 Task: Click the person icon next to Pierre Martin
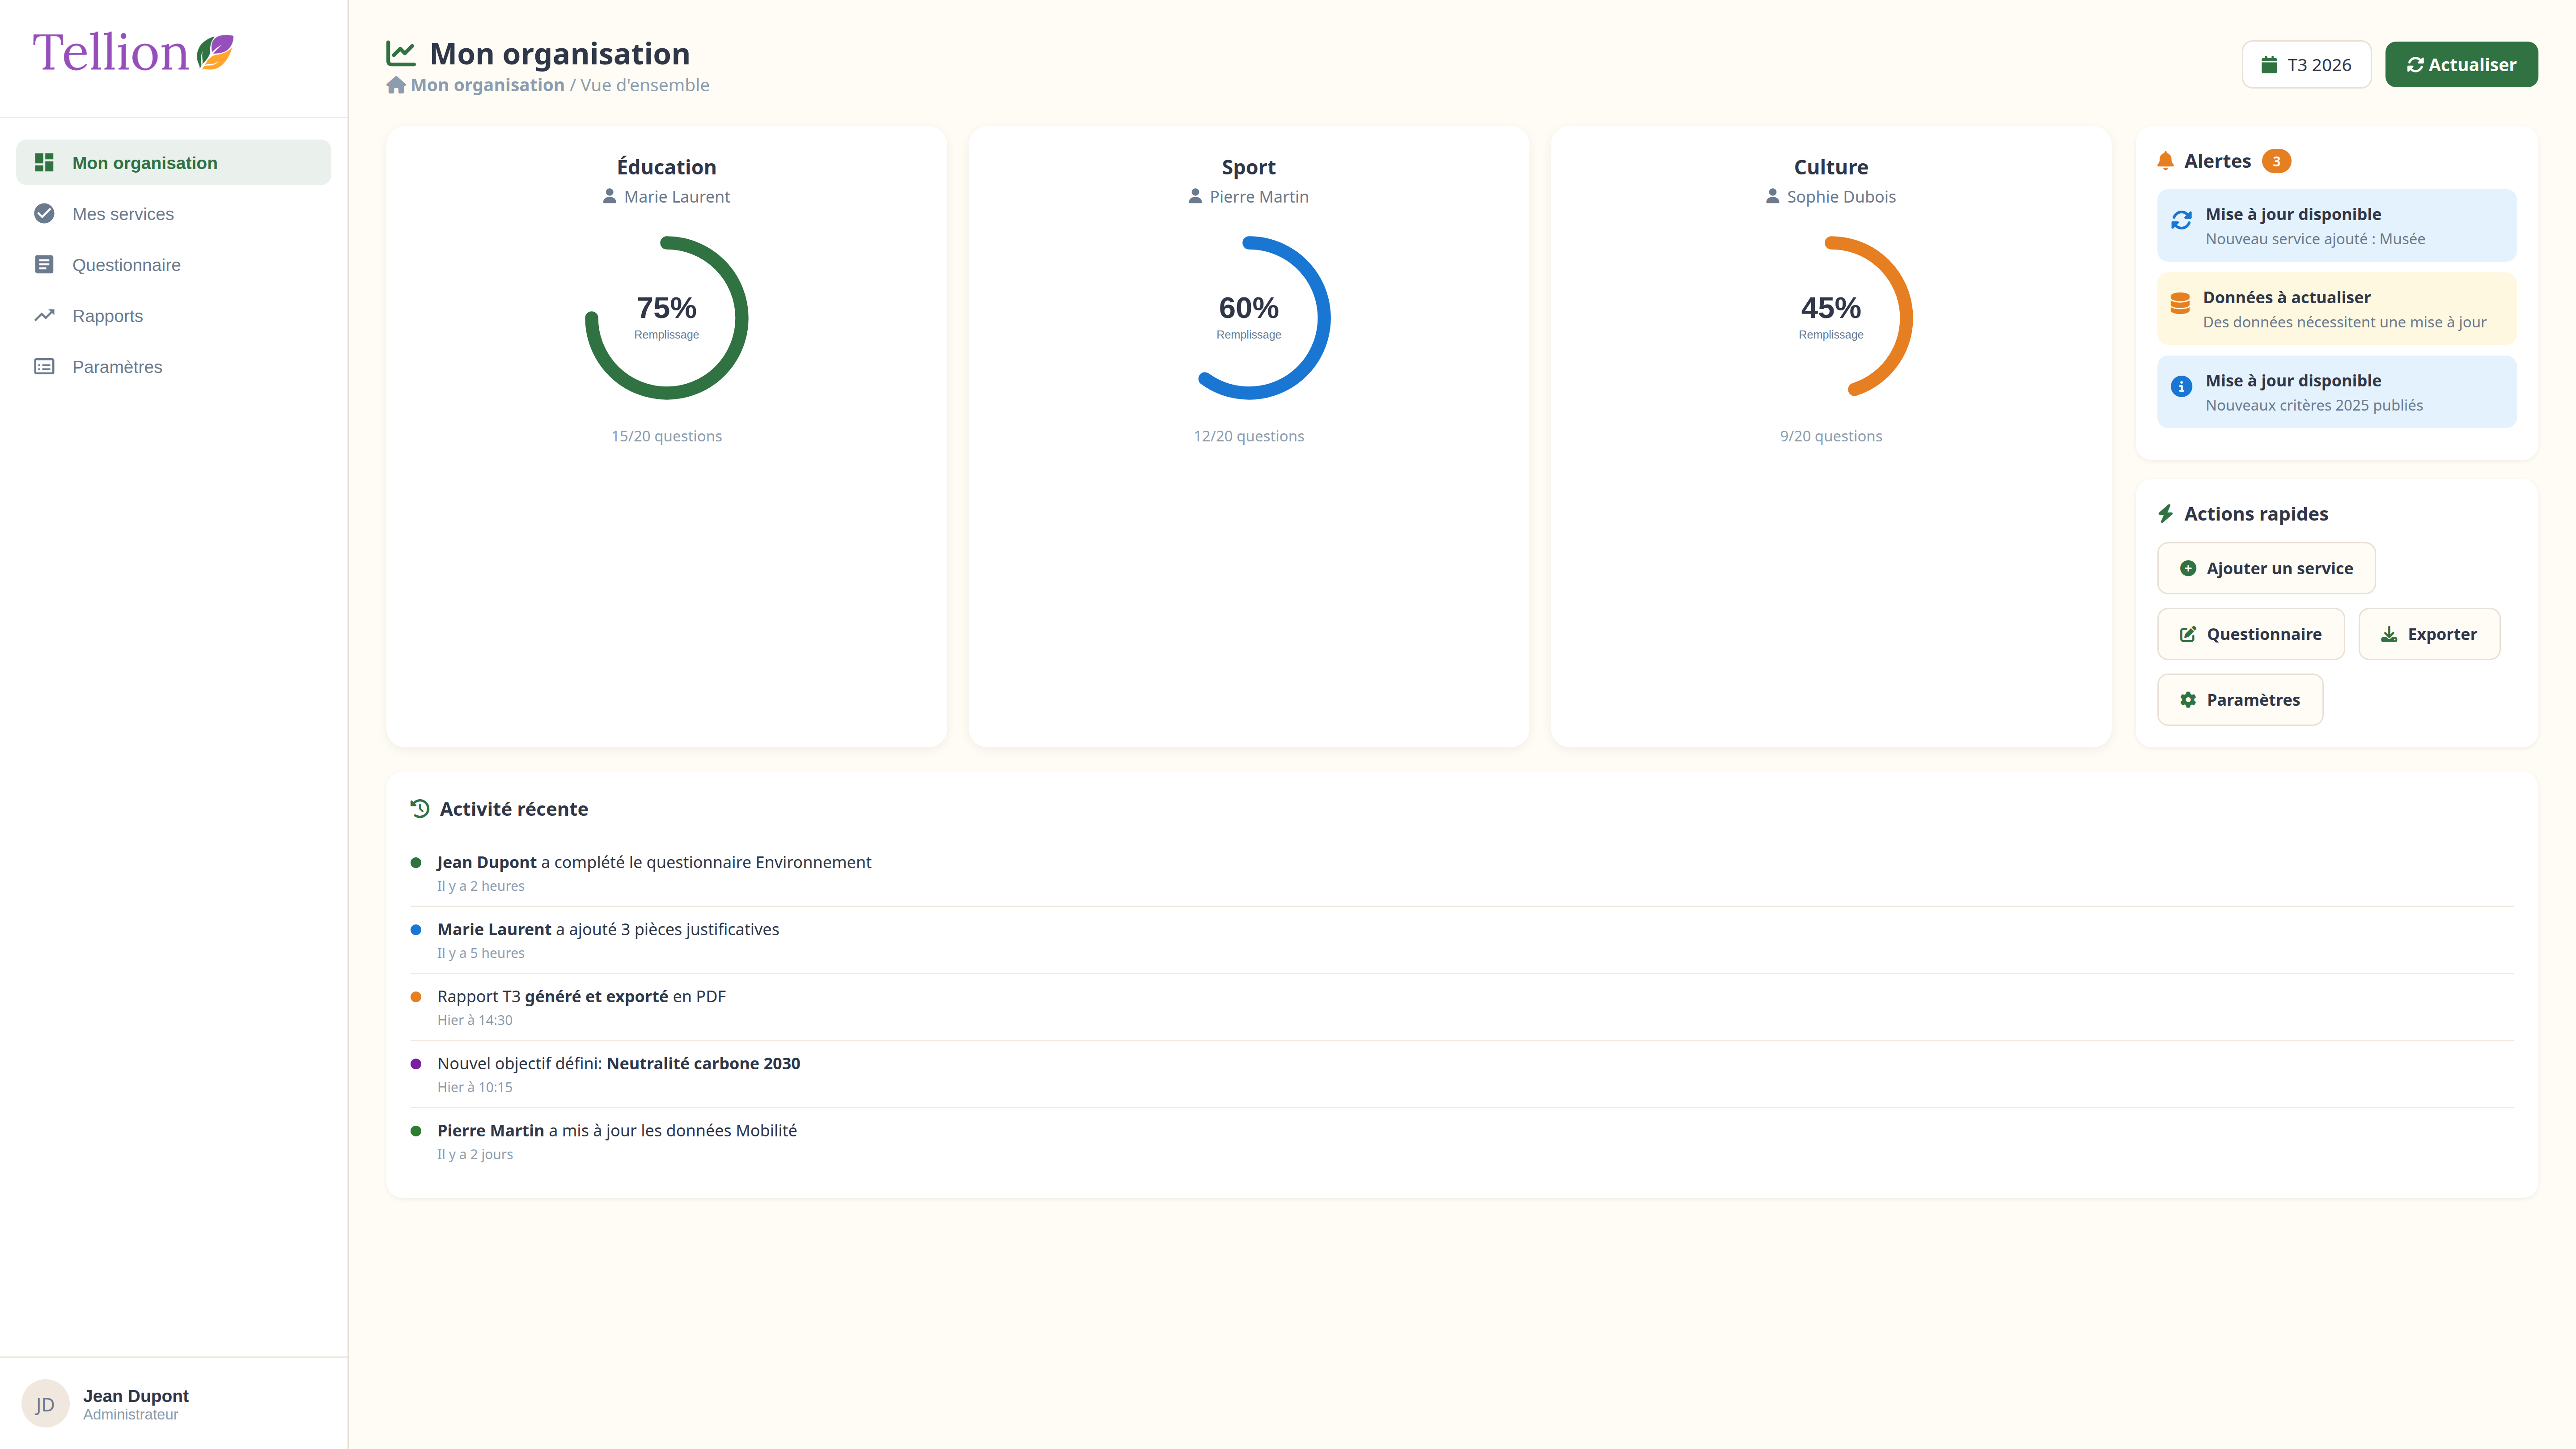[1195, 196]
